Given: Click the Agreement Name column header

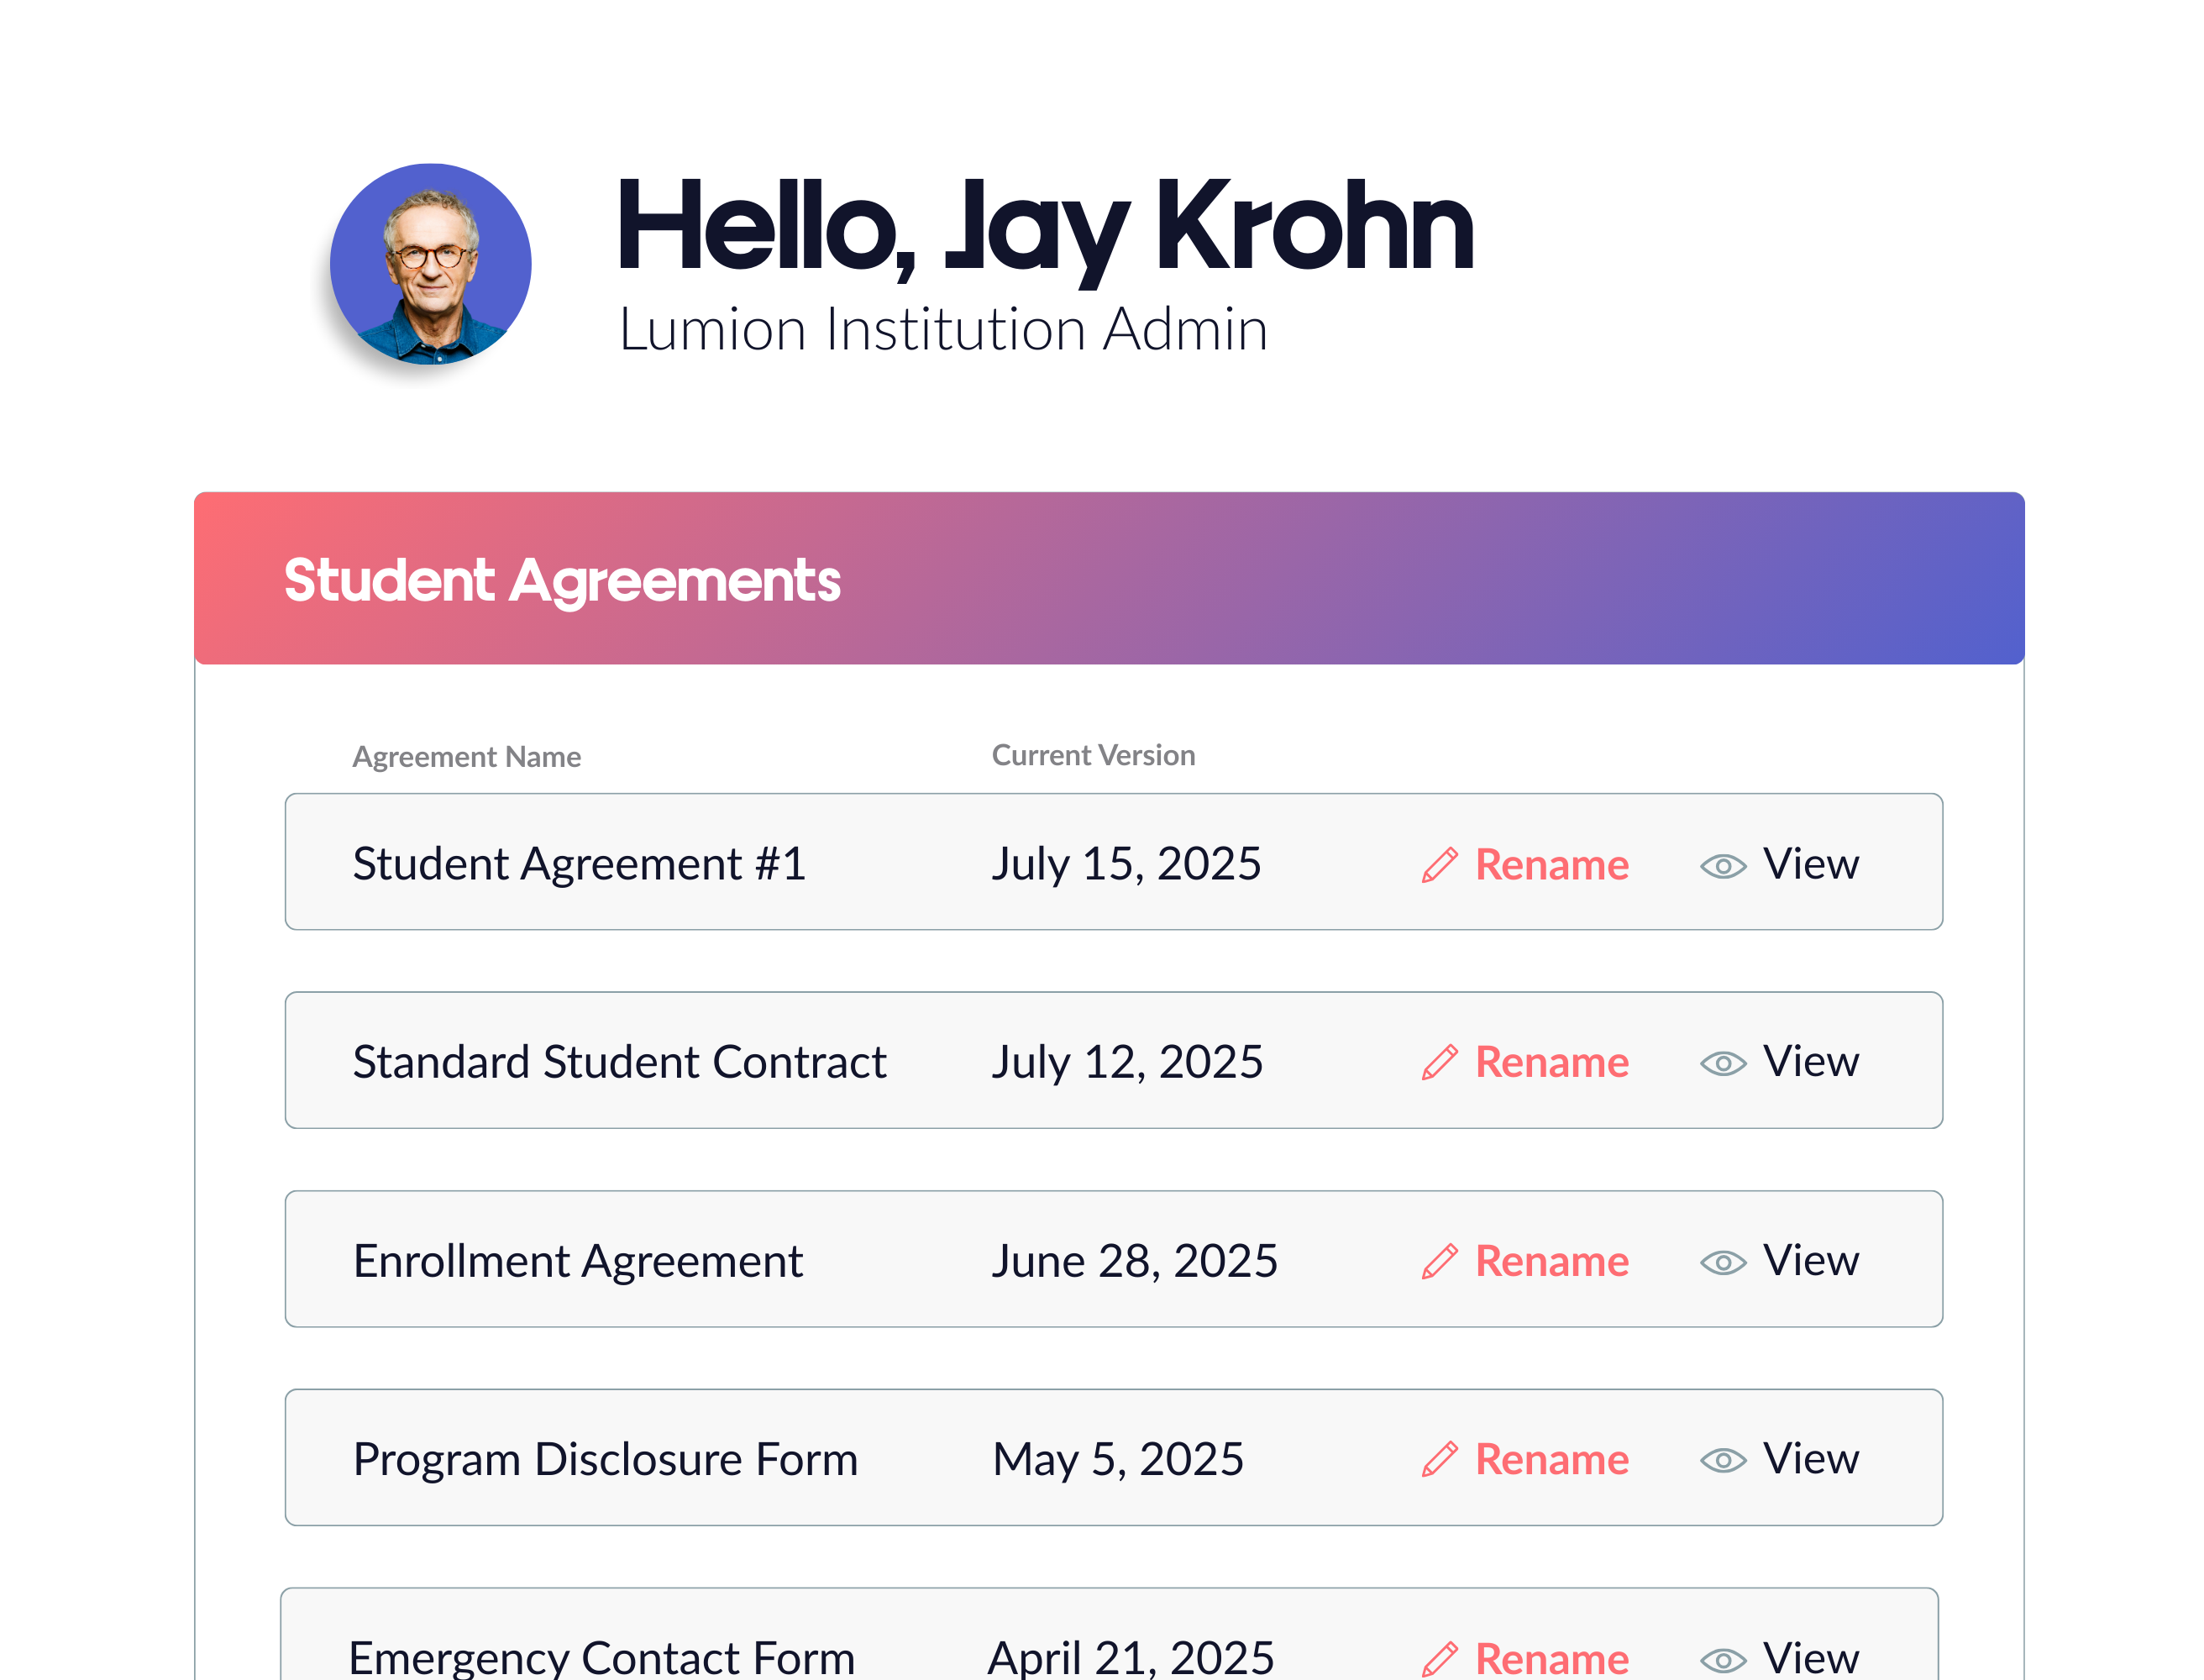Looking at the screenshot, I should 467,757.
